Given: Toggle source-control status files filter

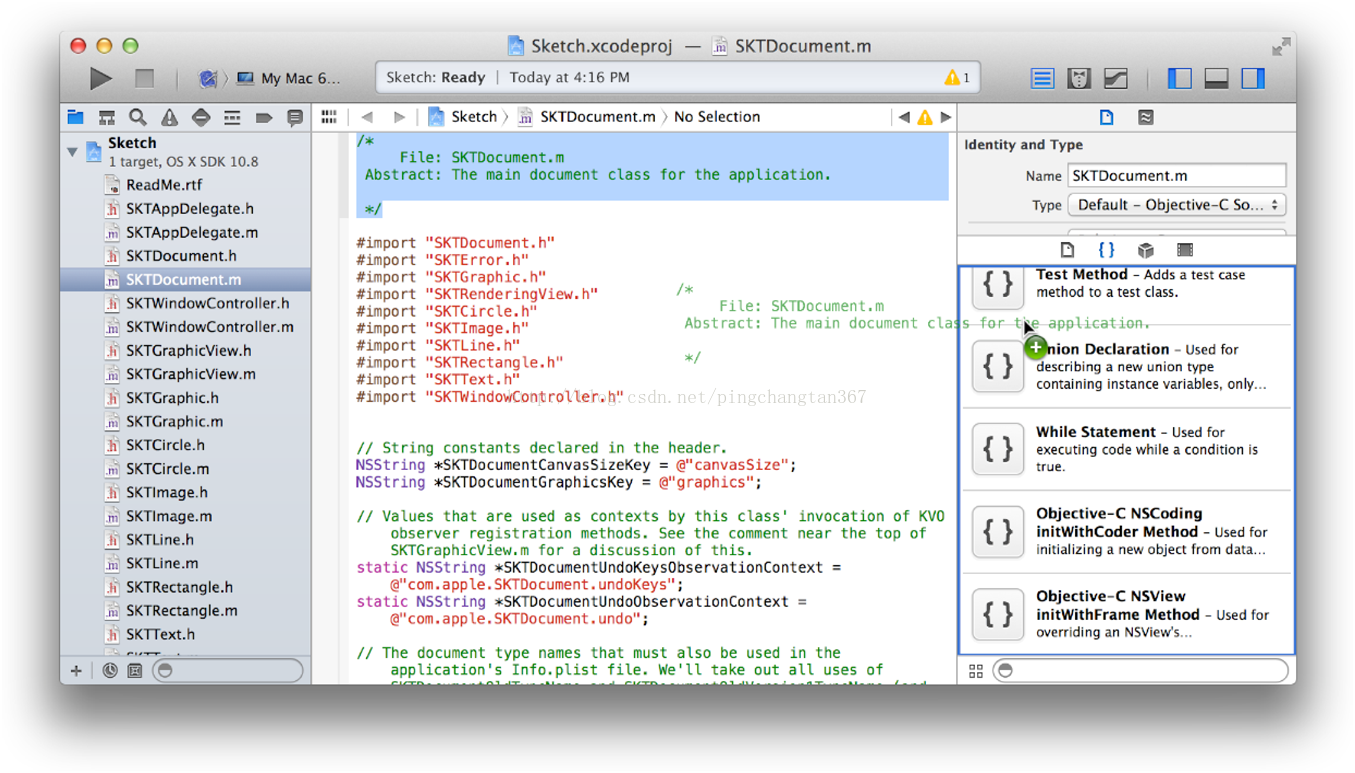Looking at the screenshot, I should tap(135, 671).
